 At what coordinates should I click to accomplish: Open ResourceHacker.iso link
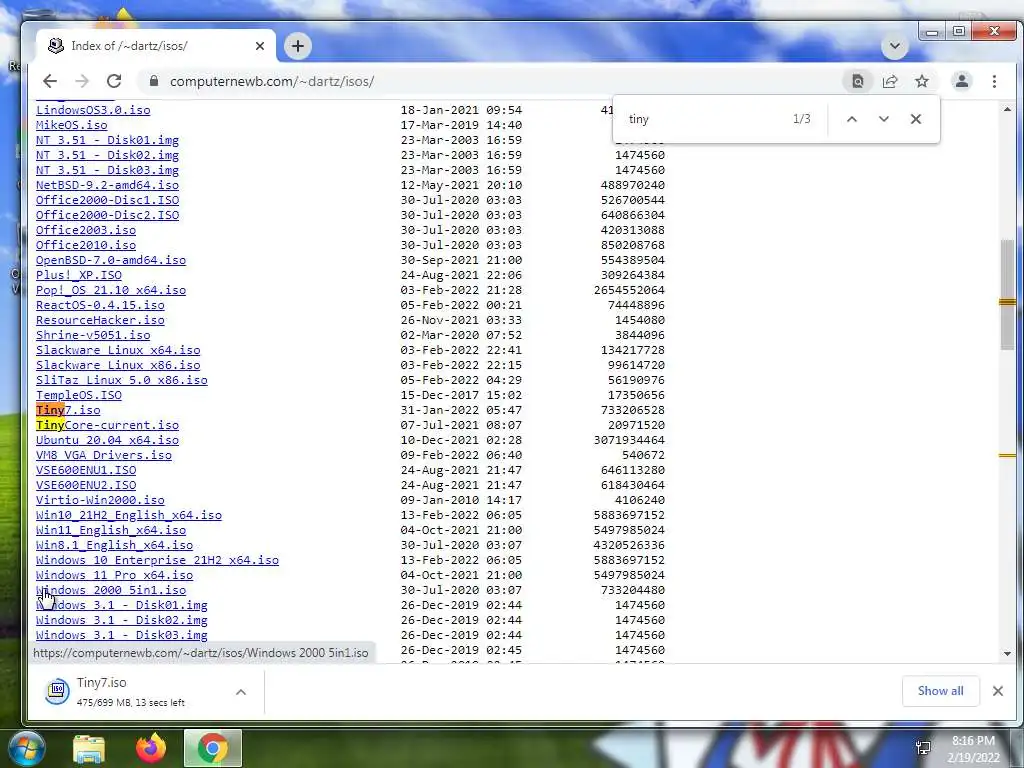coord(100,320)
